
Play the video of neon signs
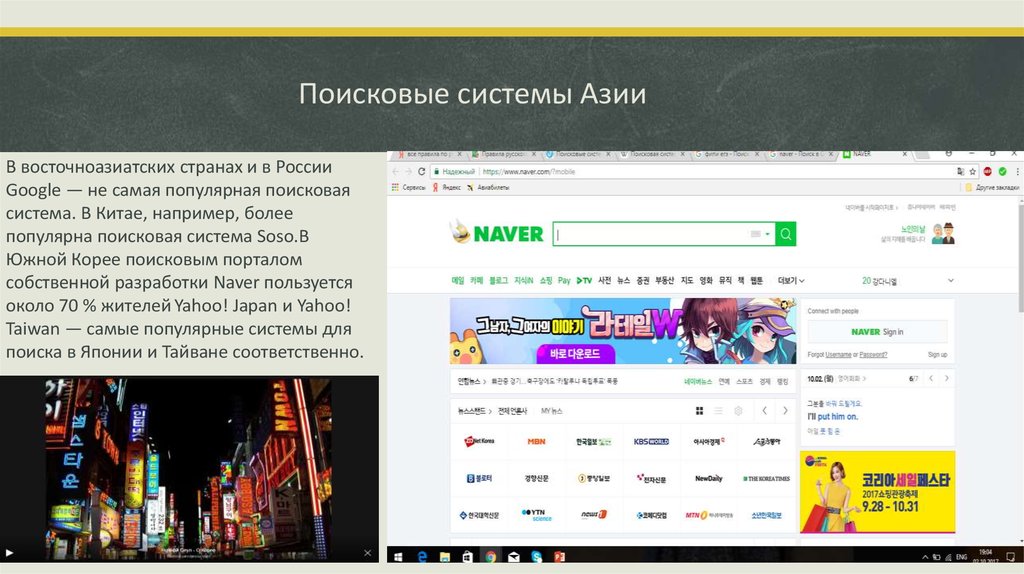[10, 552]
